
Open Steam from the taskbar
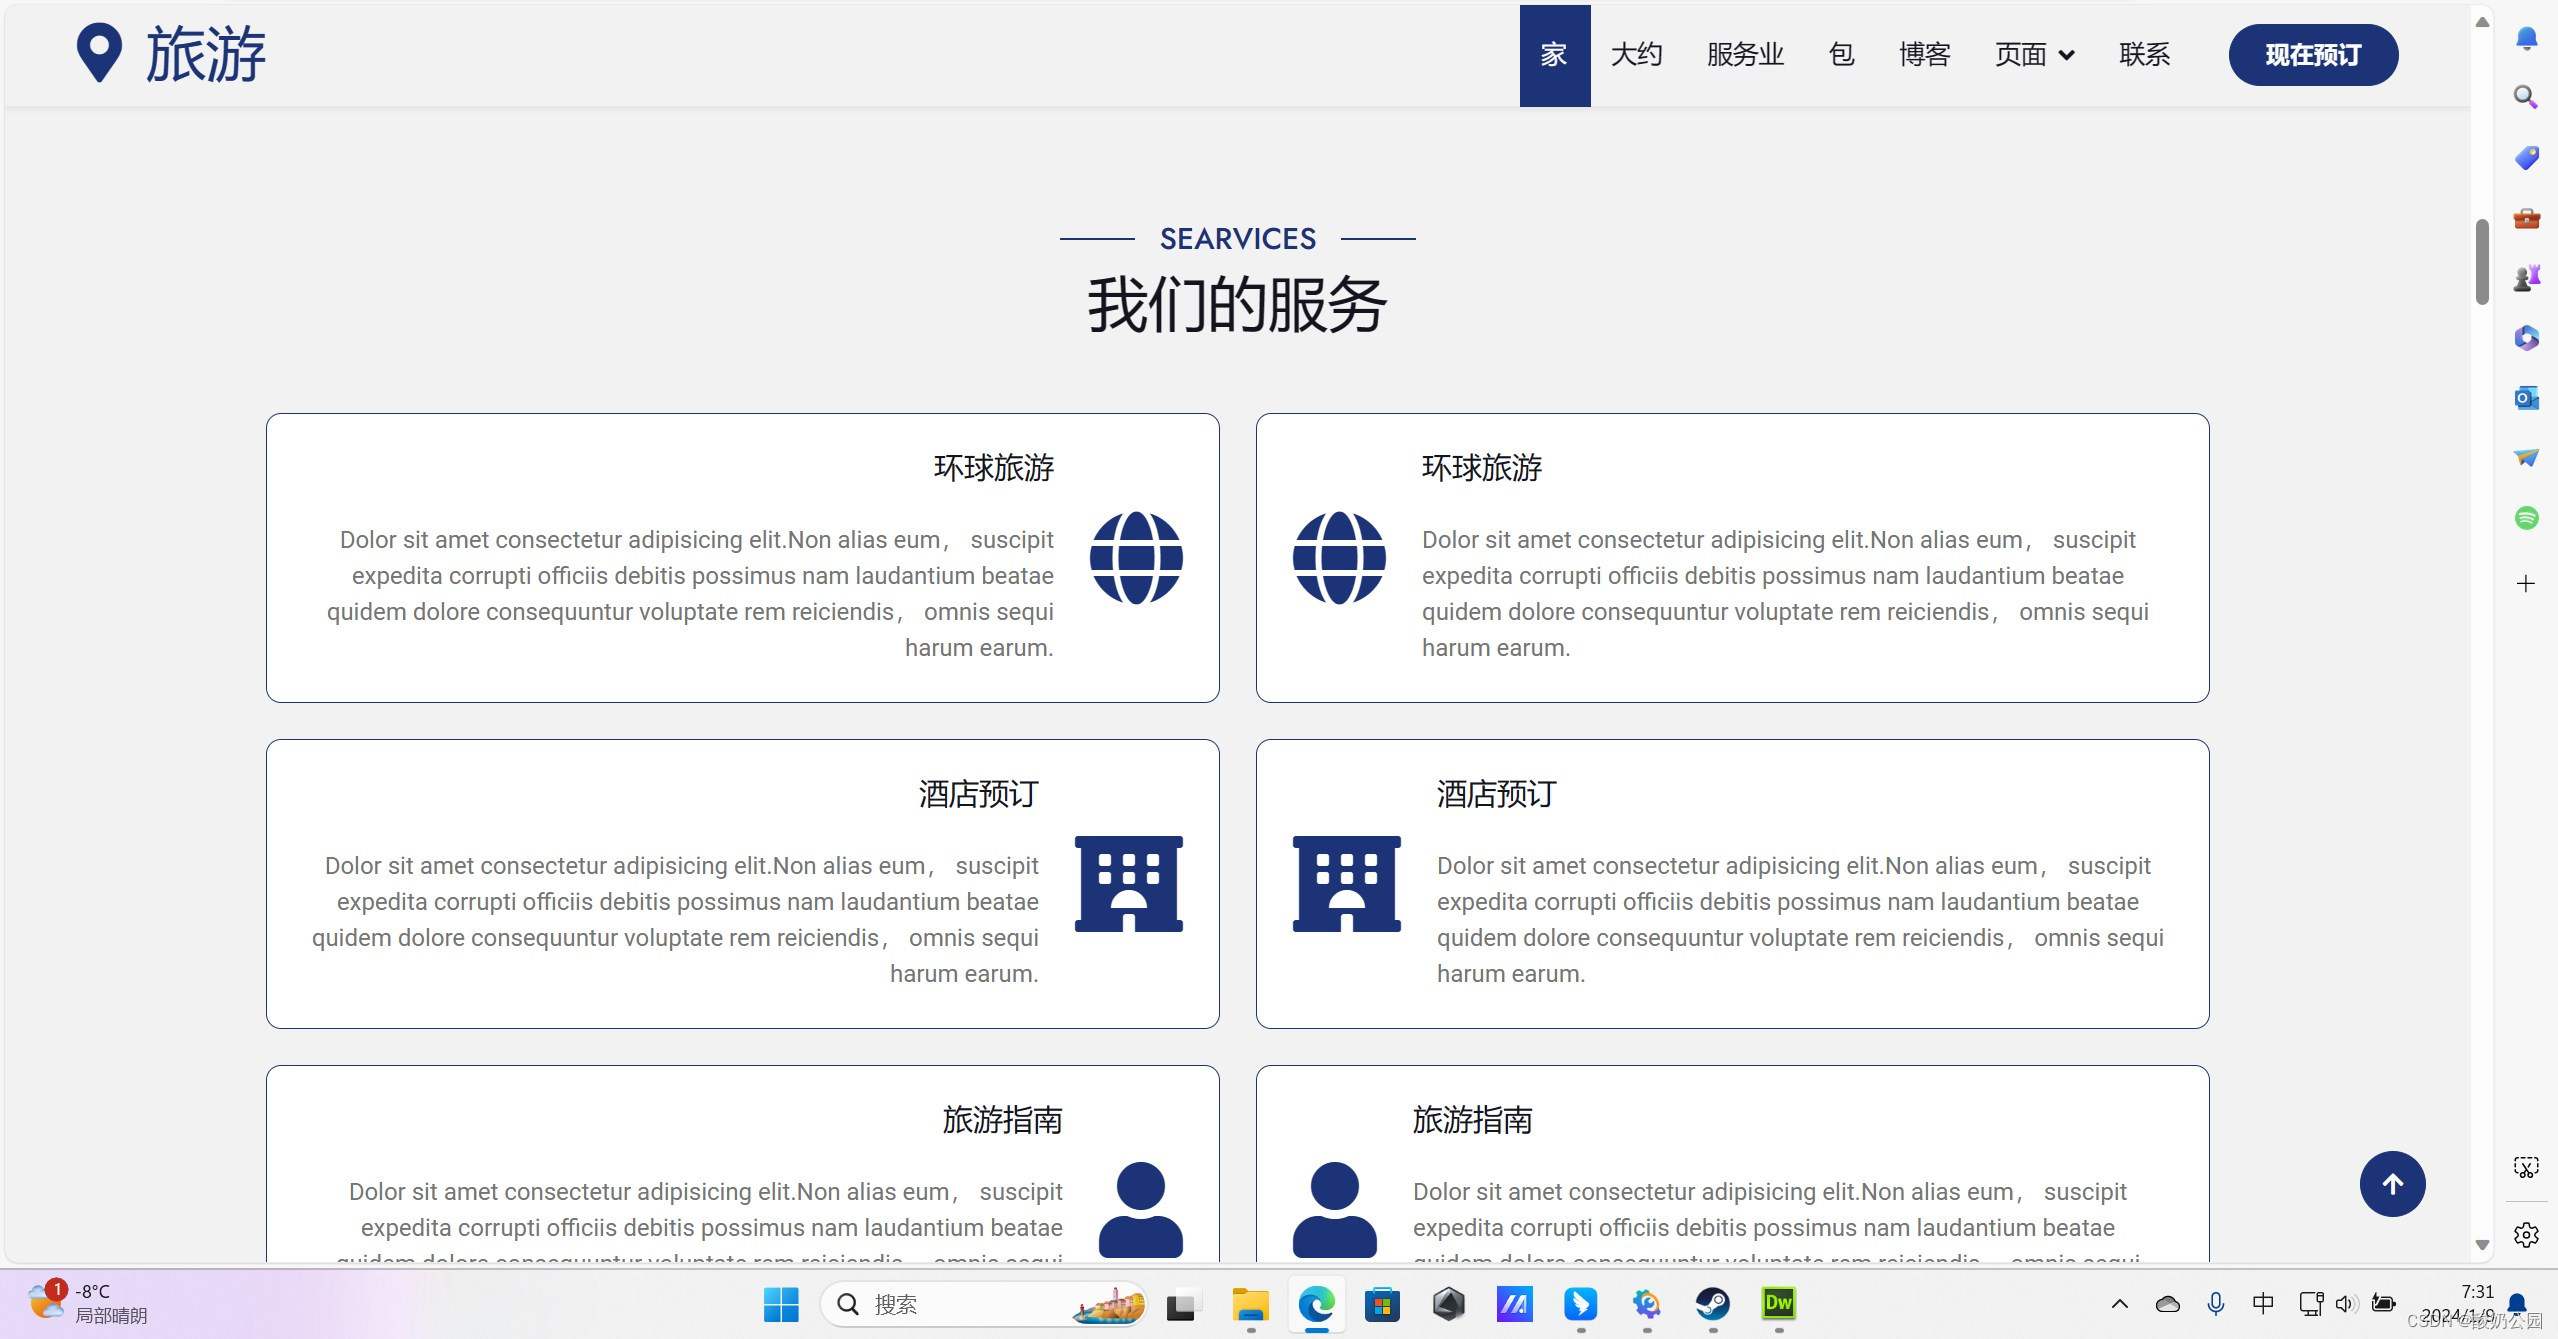1712,1304
